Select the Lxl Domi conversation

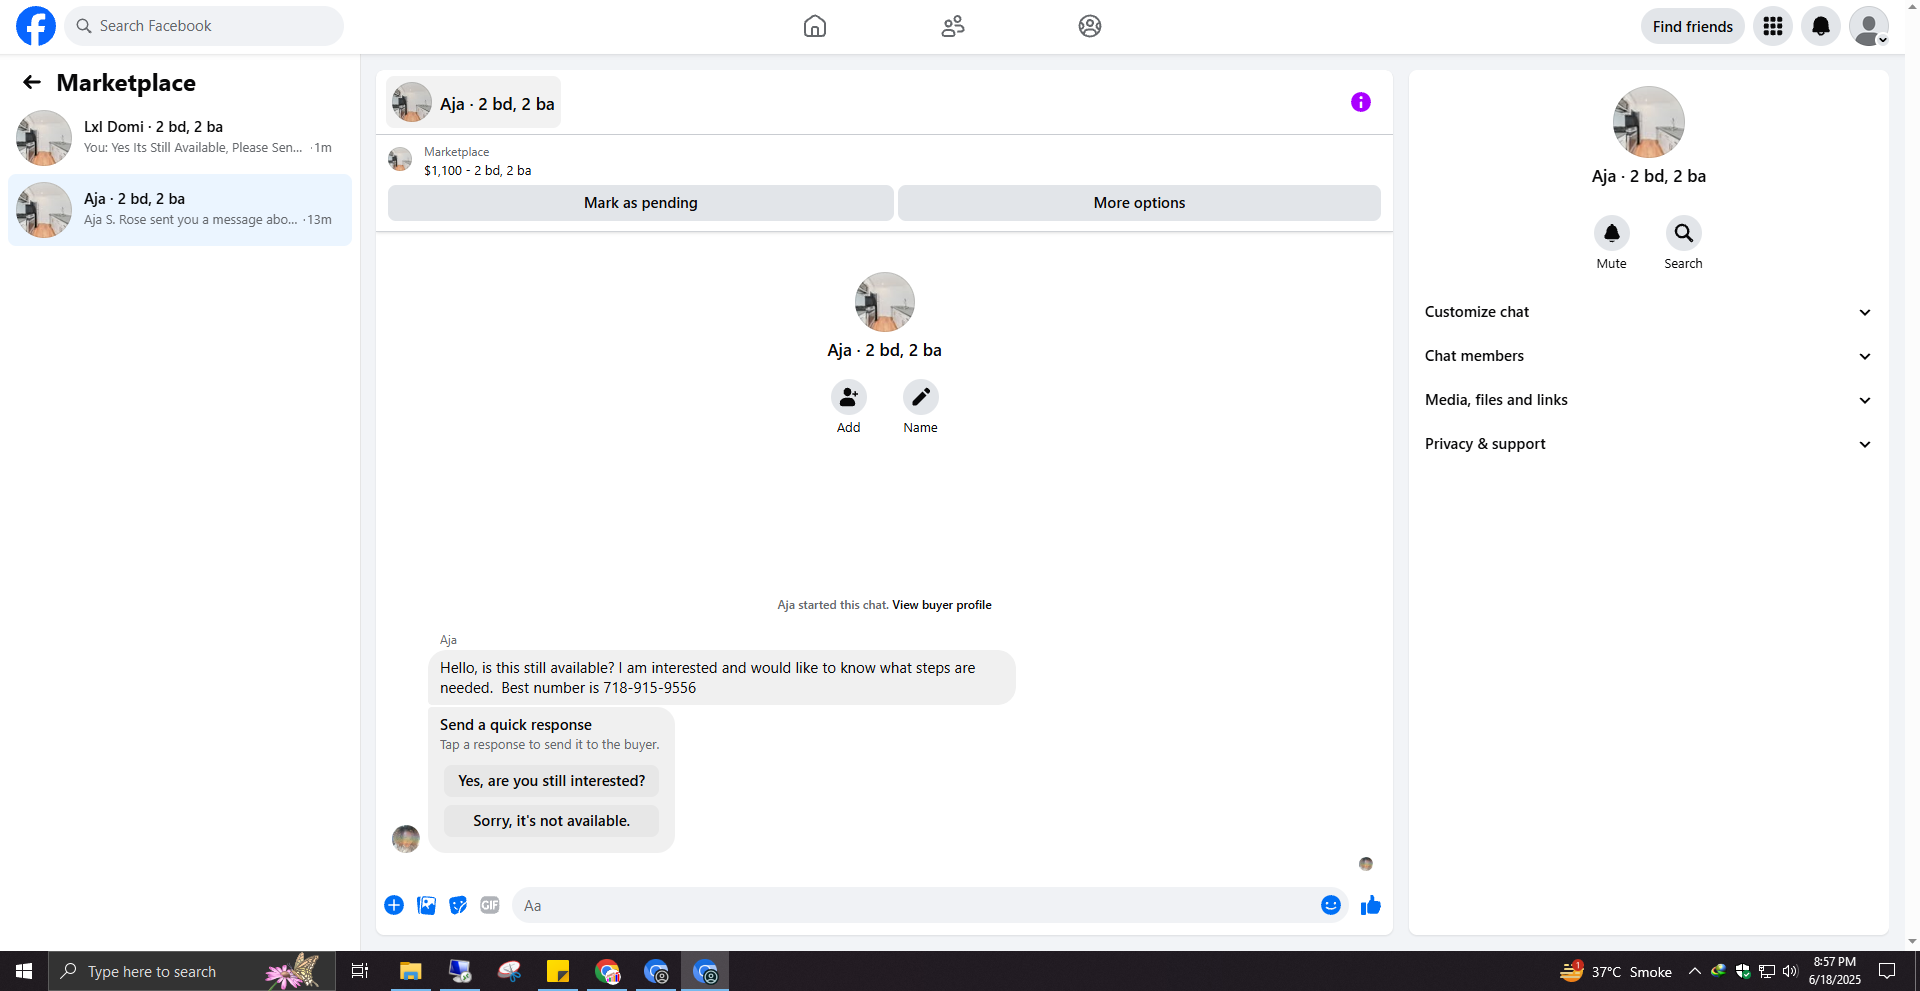[x=180, y=137]
